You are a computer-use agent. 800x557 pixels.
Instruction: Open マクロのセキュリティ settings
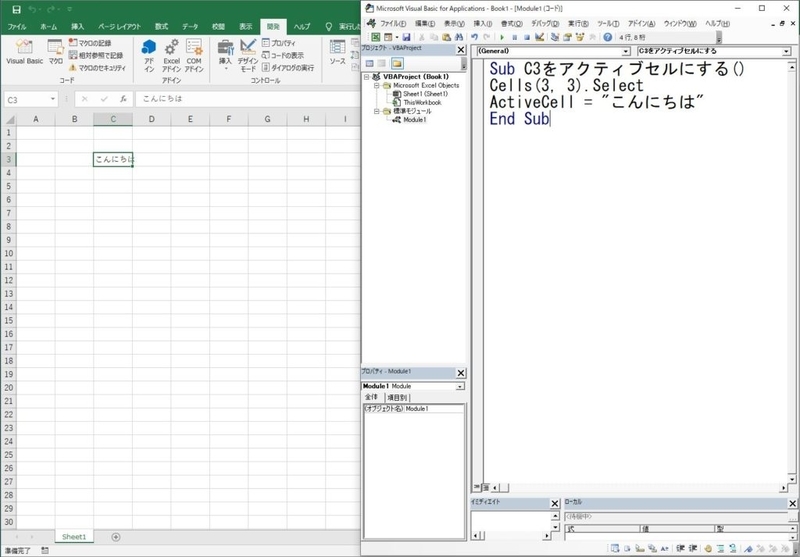97,67
